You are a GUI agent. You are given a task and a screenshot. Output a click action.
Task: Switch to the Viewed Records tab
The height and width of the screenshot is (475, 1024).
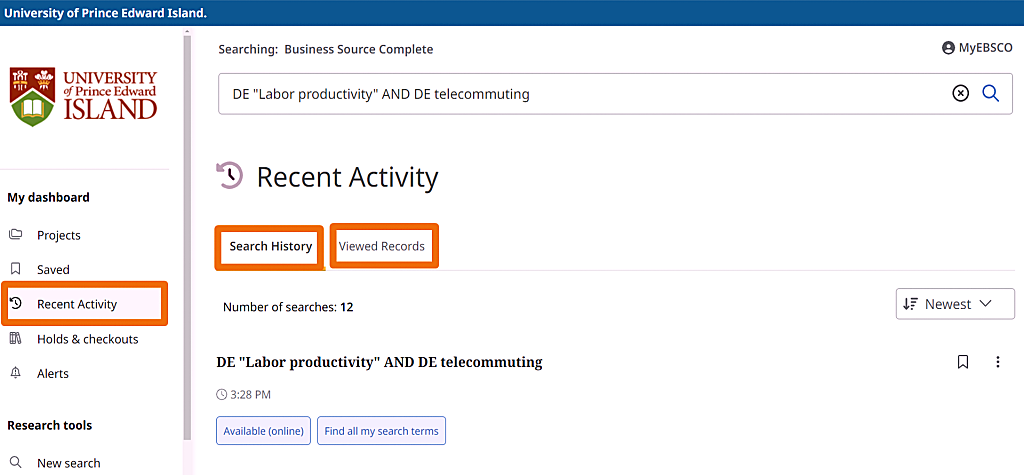[382, 246]
